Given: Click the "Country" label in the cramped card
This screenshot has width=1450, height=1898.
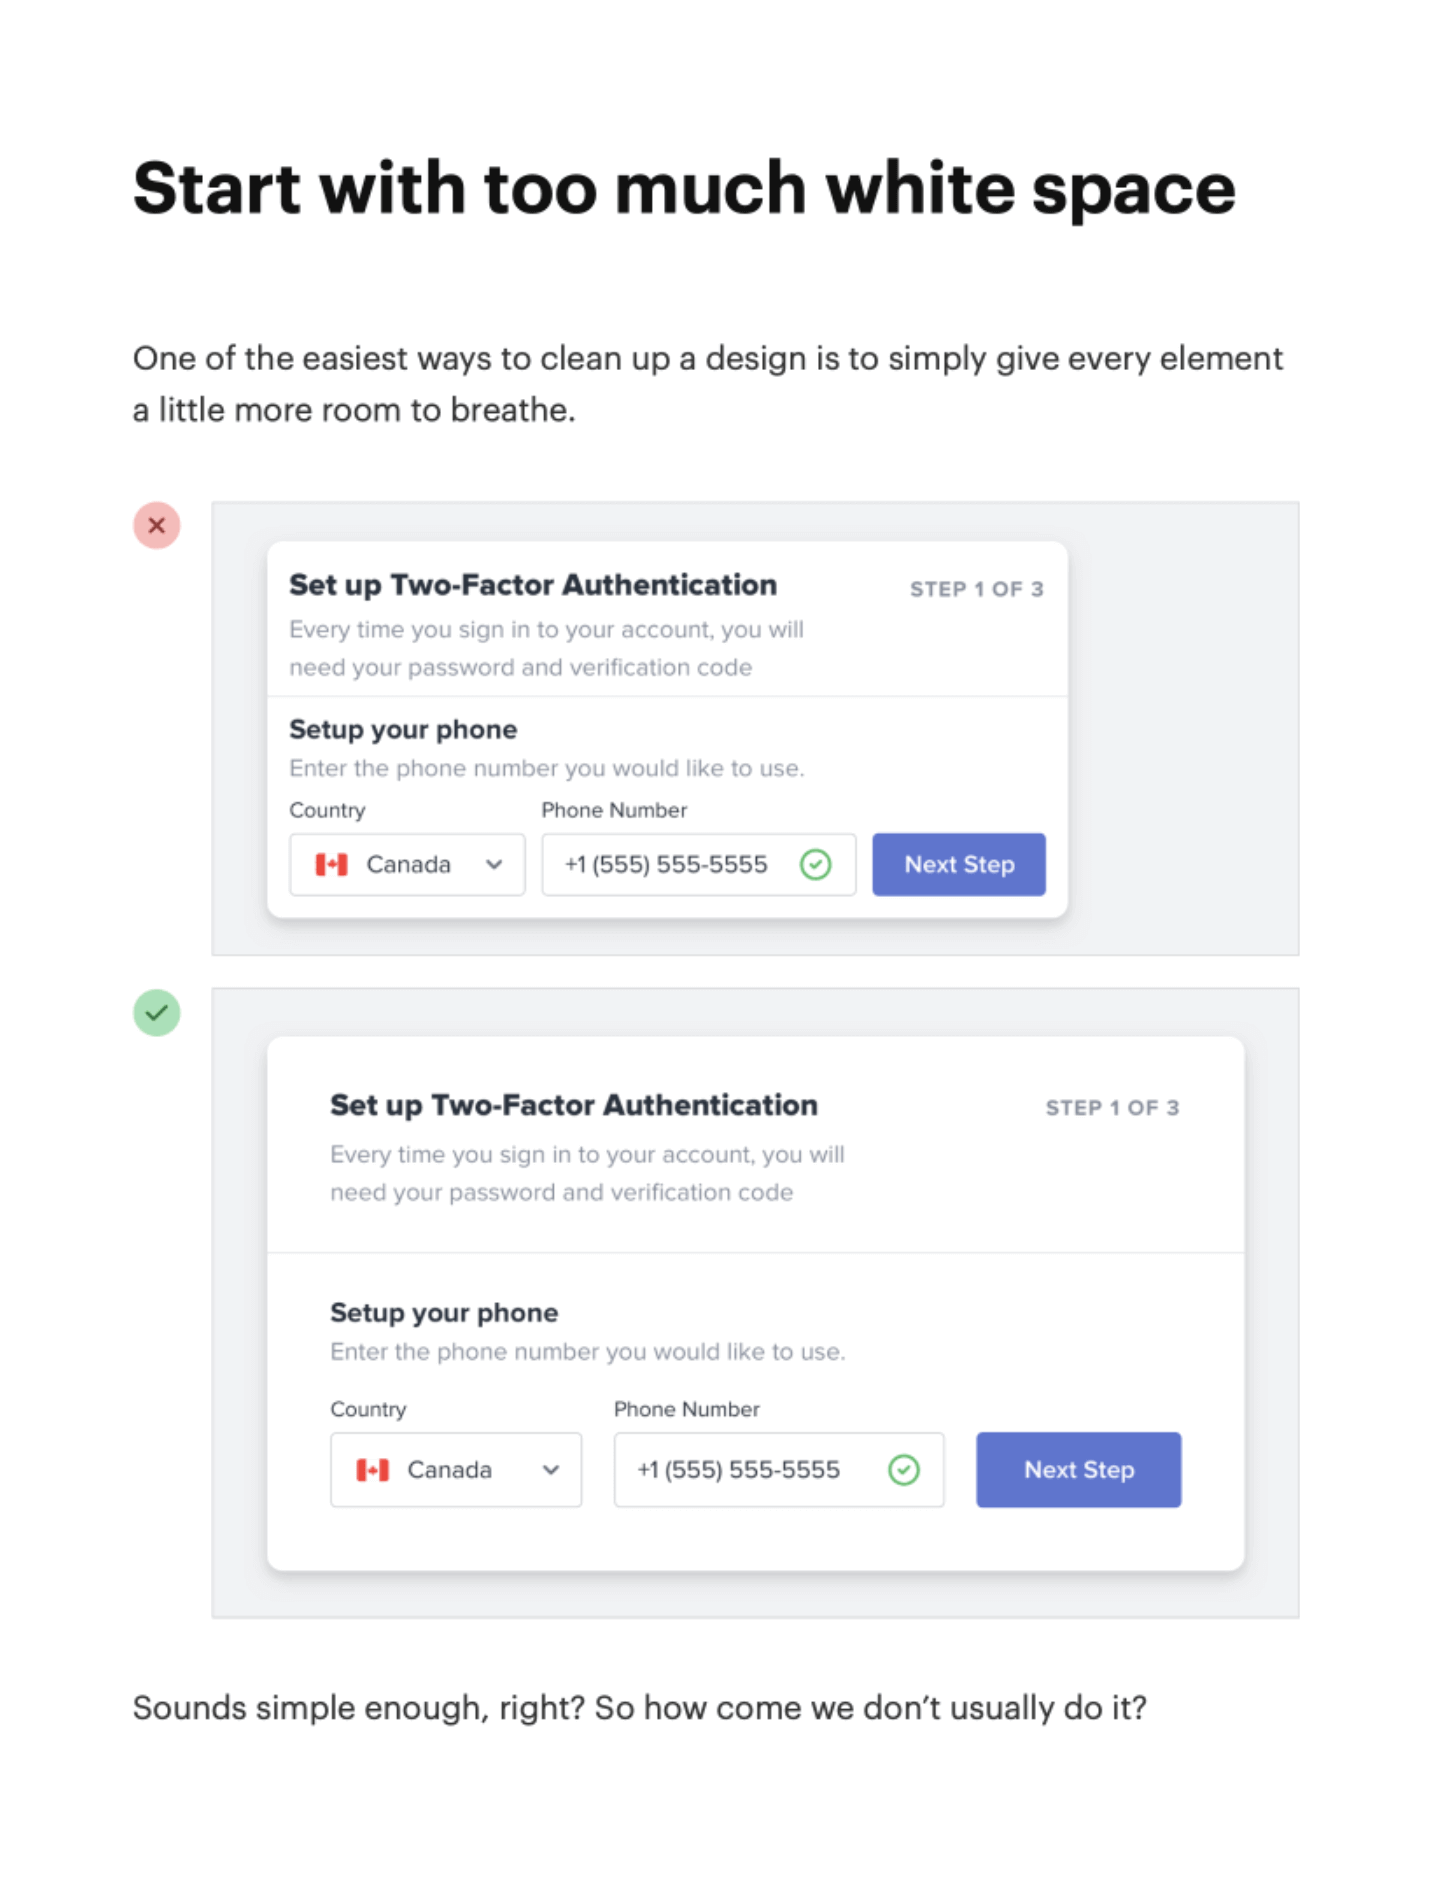Looking at the screenshot, I should pyautogui.click(x=327, y=810).
